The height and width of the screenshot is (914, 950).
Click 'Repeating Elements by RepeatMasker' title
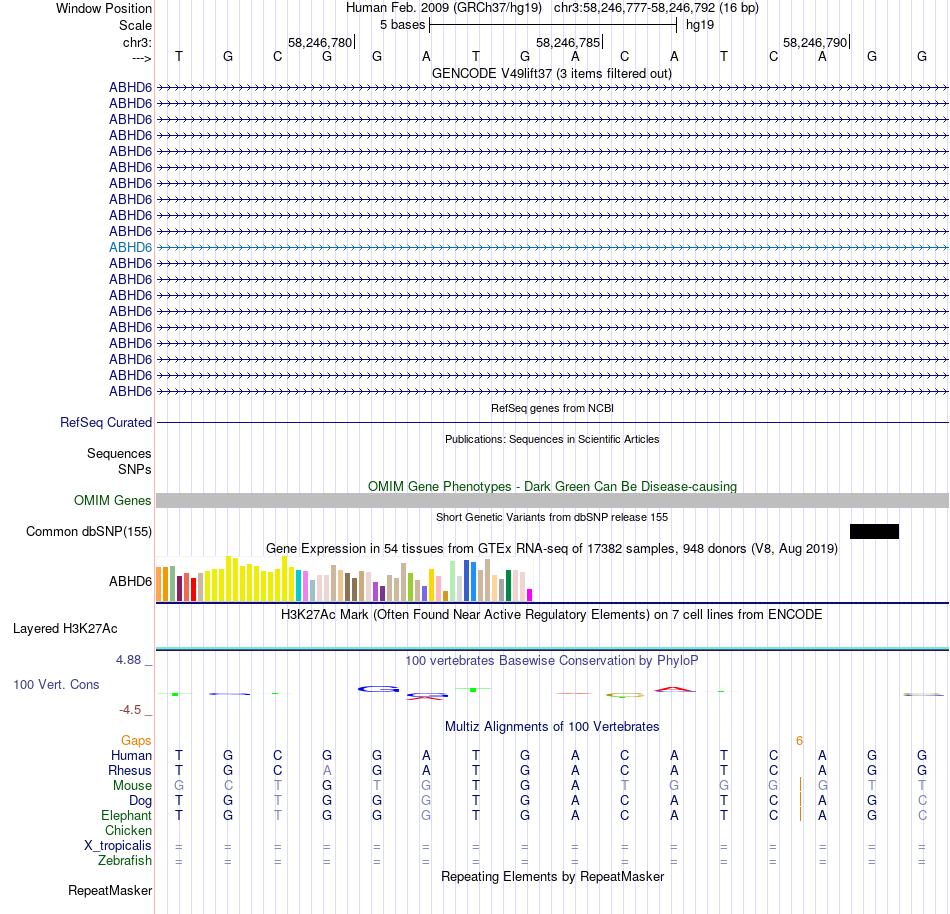point(552,876)
